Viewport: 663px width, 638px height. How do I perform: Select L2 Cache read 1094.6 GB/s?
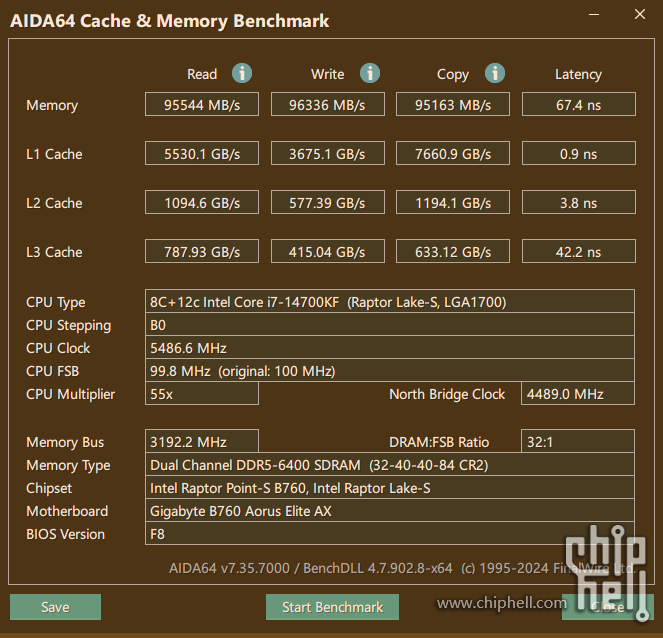tap(202, 203)
